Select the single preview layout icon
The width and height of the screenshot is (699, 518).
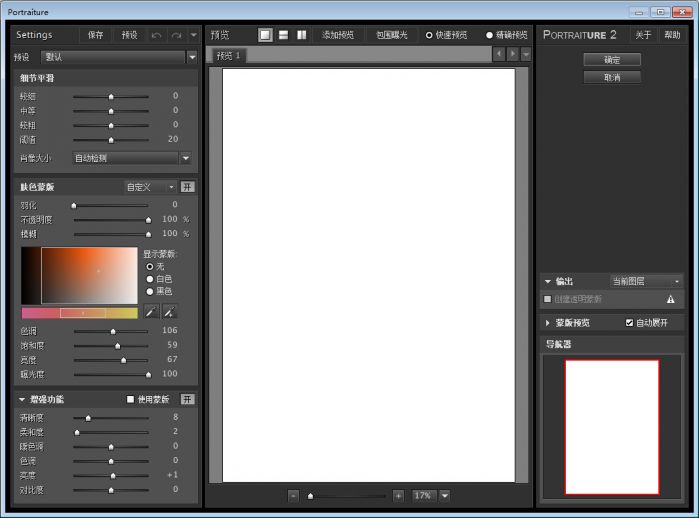pos(265,35)
